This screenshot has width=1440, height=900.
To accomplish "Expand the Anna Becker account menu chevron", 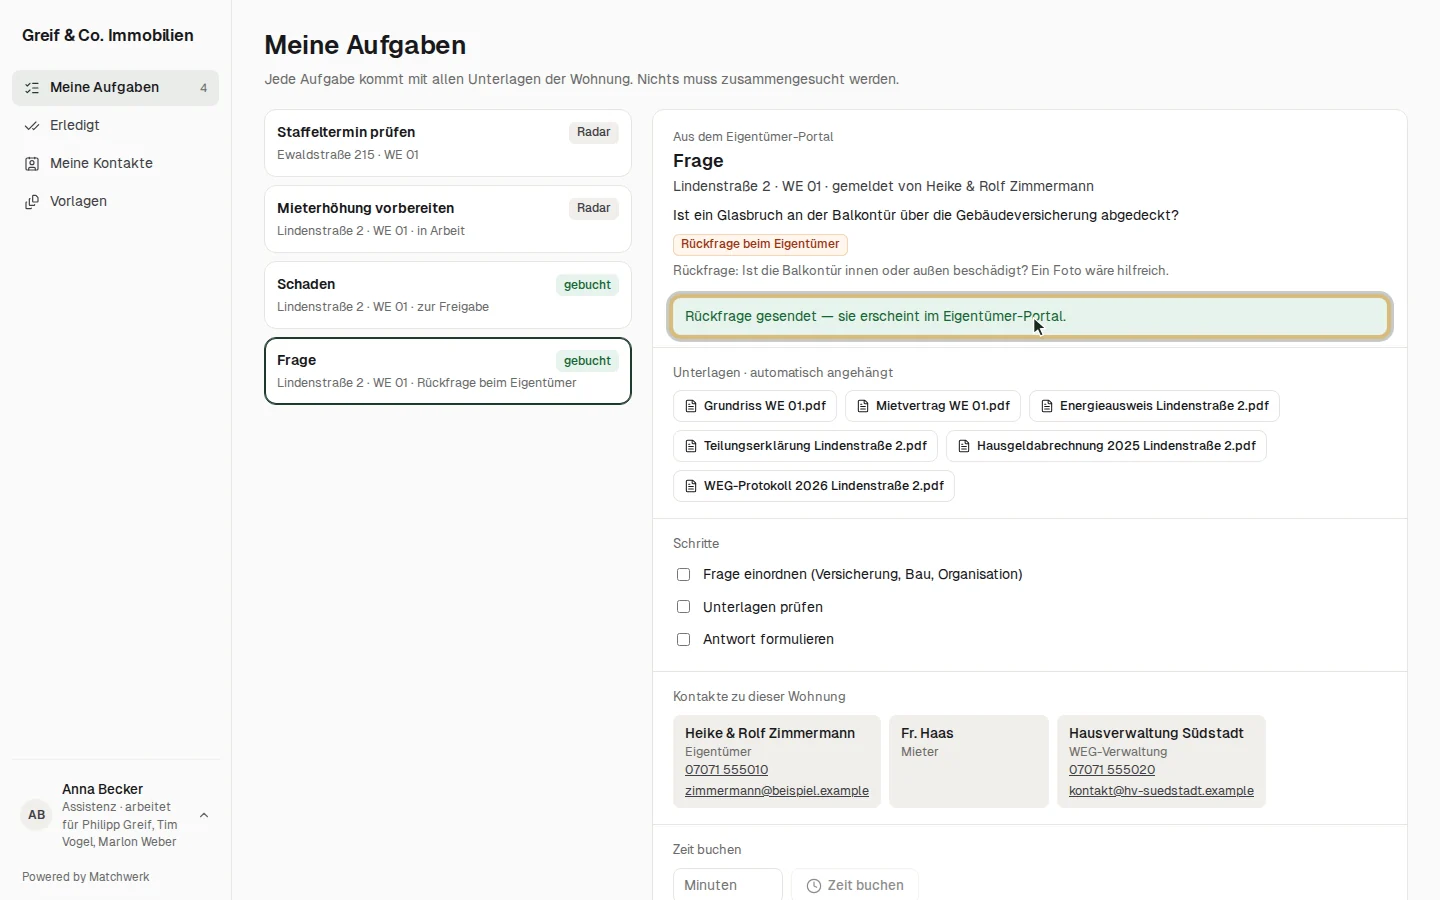I will pos(204,815).
